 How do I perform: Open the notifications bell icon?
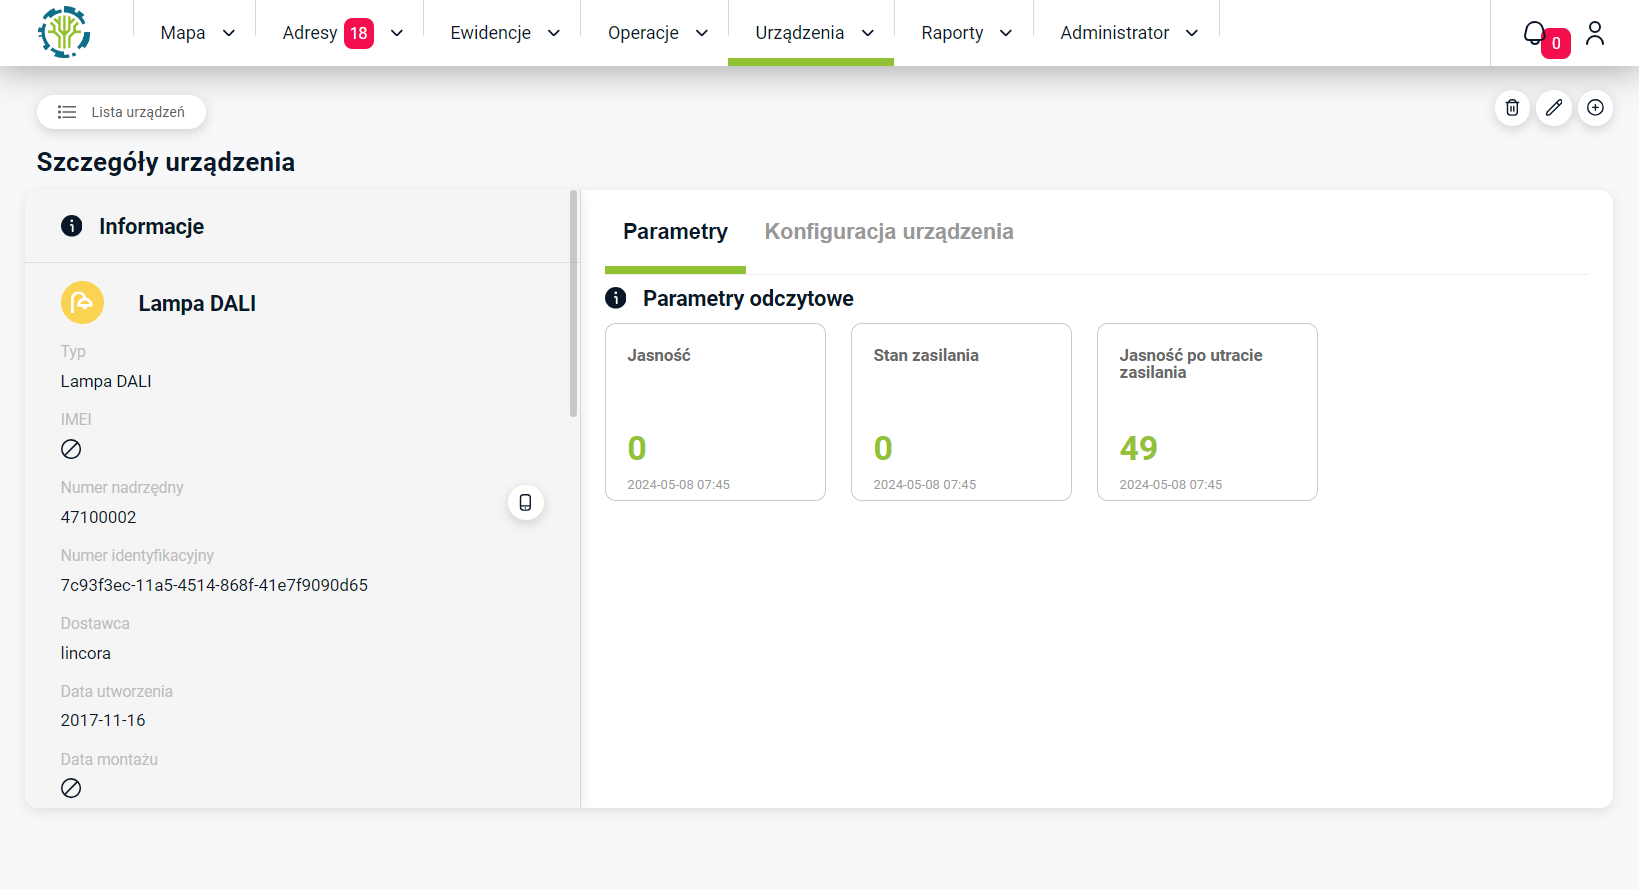(x=1534, y=33)
